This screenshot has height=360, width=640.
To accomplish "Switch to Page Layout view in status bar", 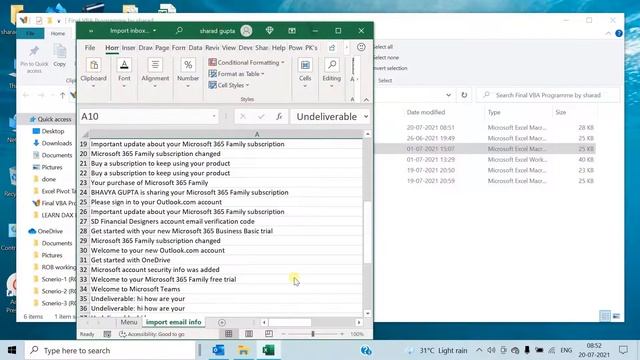I will point(249,334).
